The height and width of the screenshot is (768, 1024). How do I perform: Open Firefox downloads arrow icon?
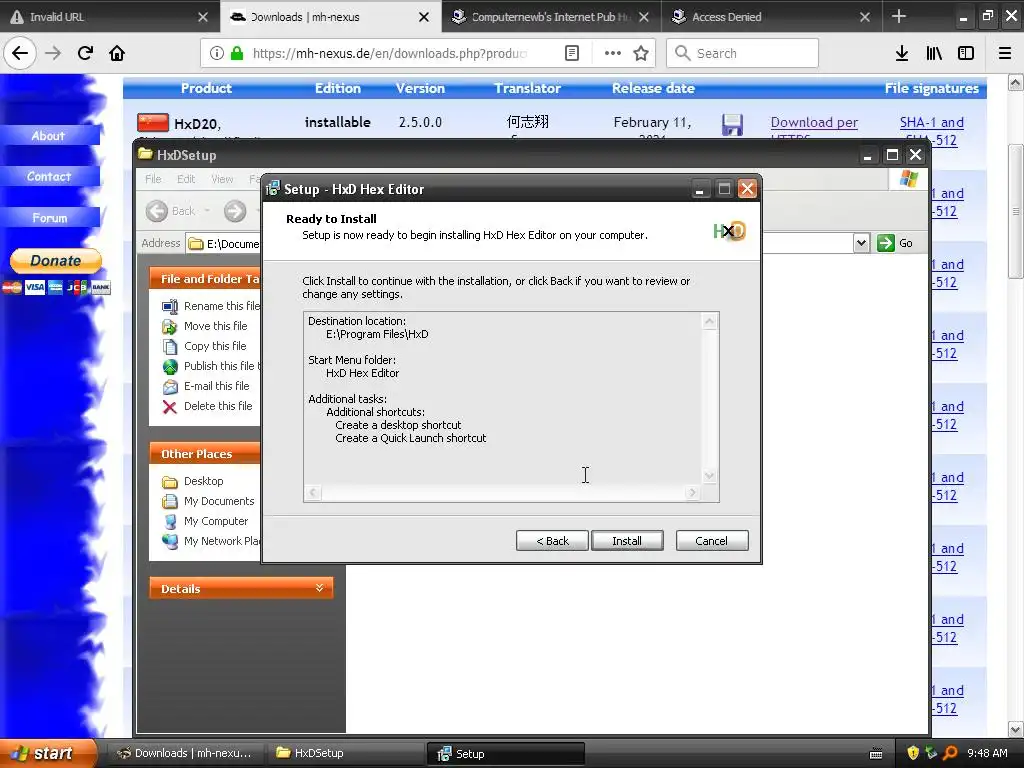click(902, 53)
